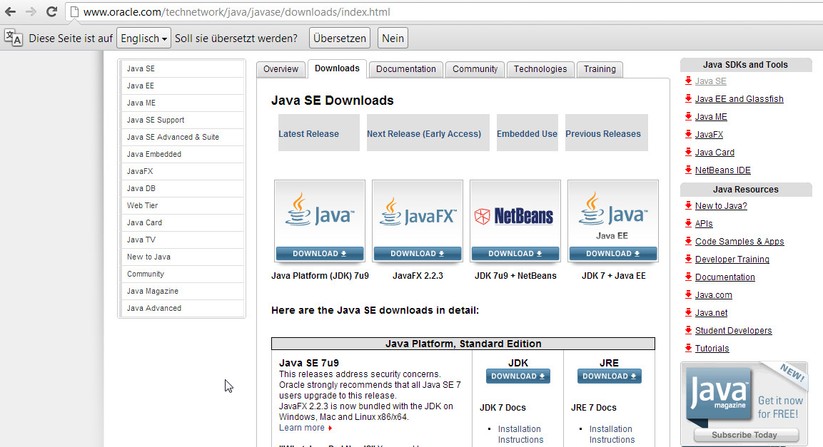Click the browser forward arrow
The height and width of the screenshot is (447, 823).
30,12
